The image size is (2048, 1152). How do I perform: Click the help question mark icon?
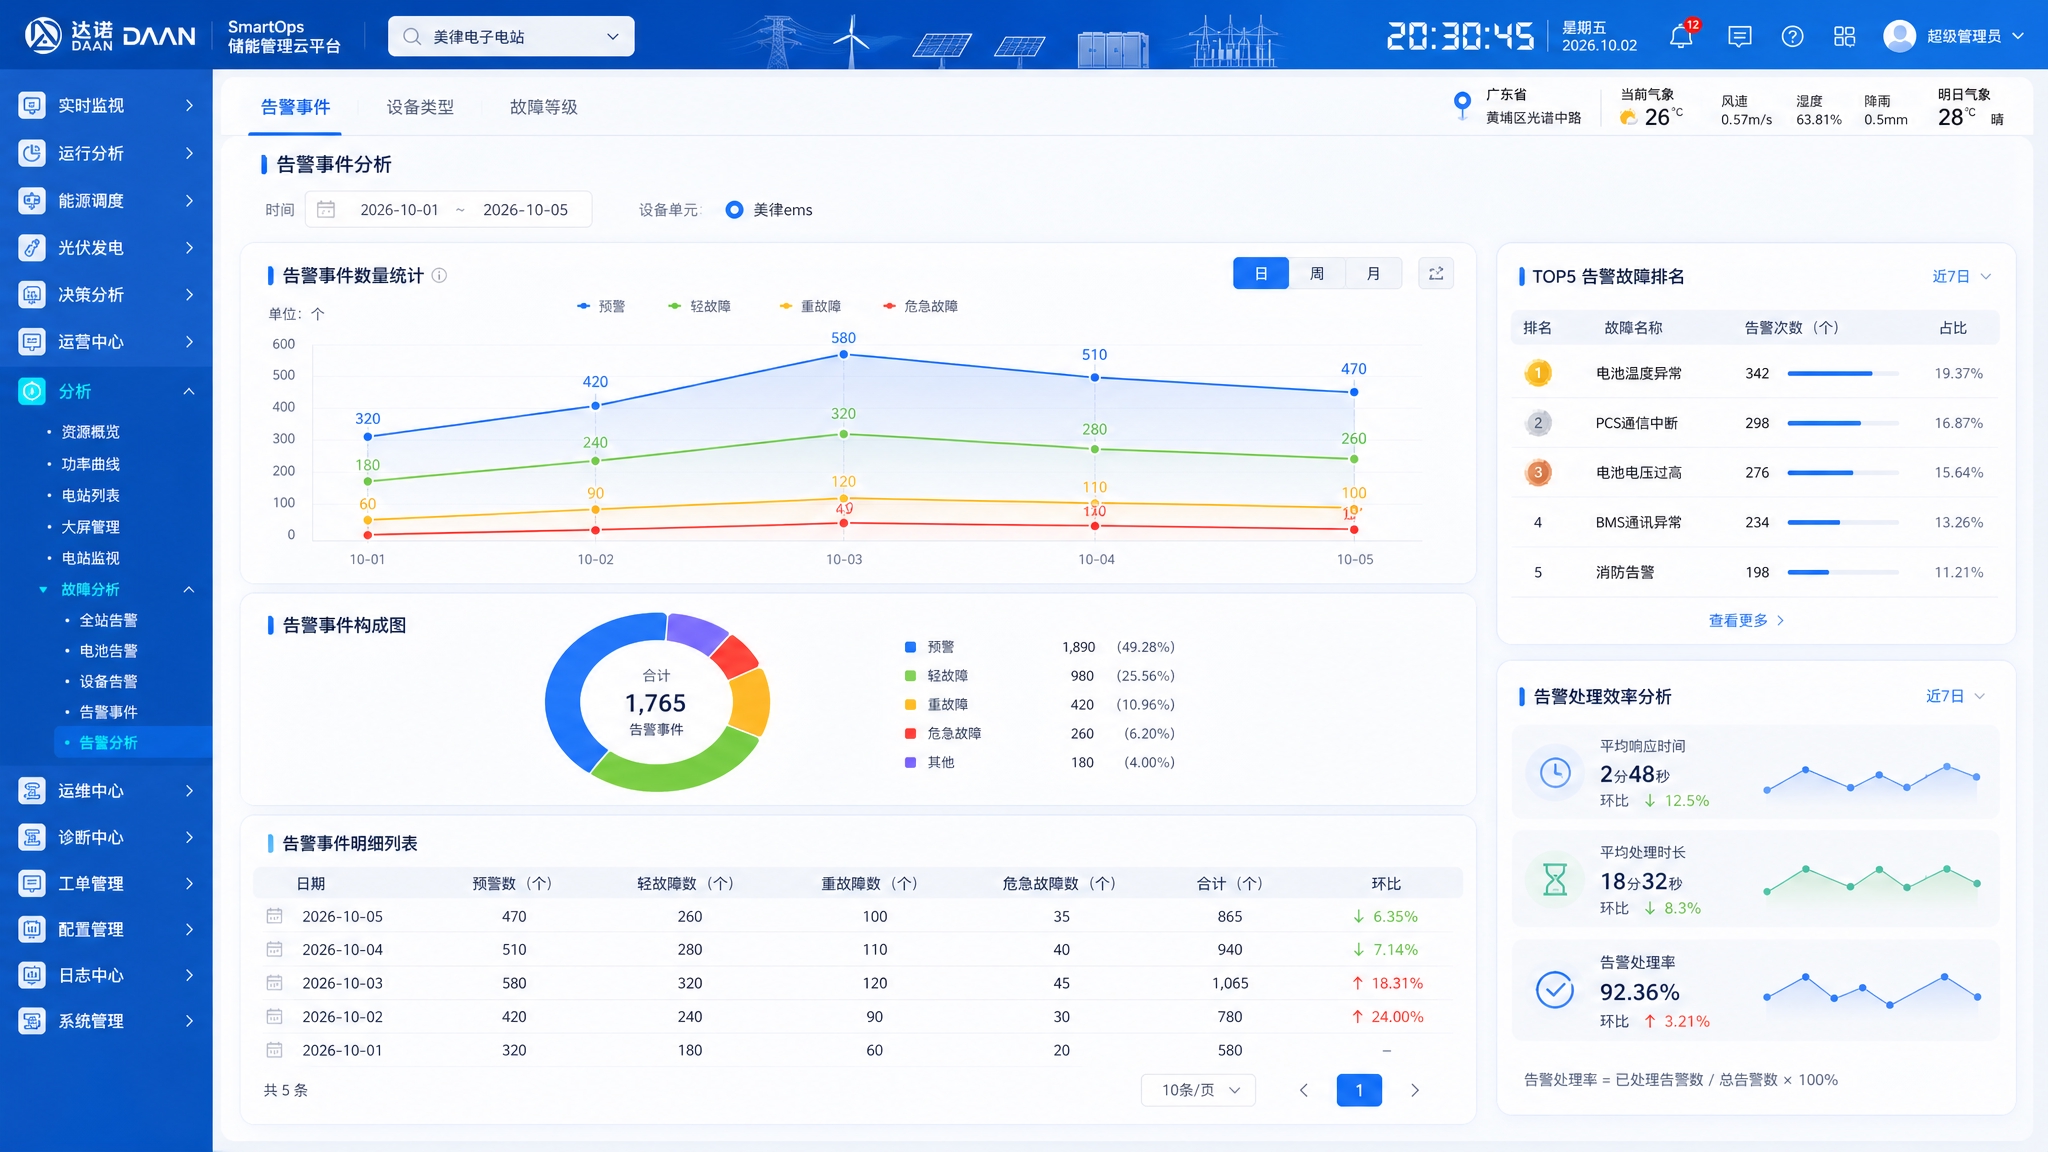pyautogui.click(x=1792, y=37)
